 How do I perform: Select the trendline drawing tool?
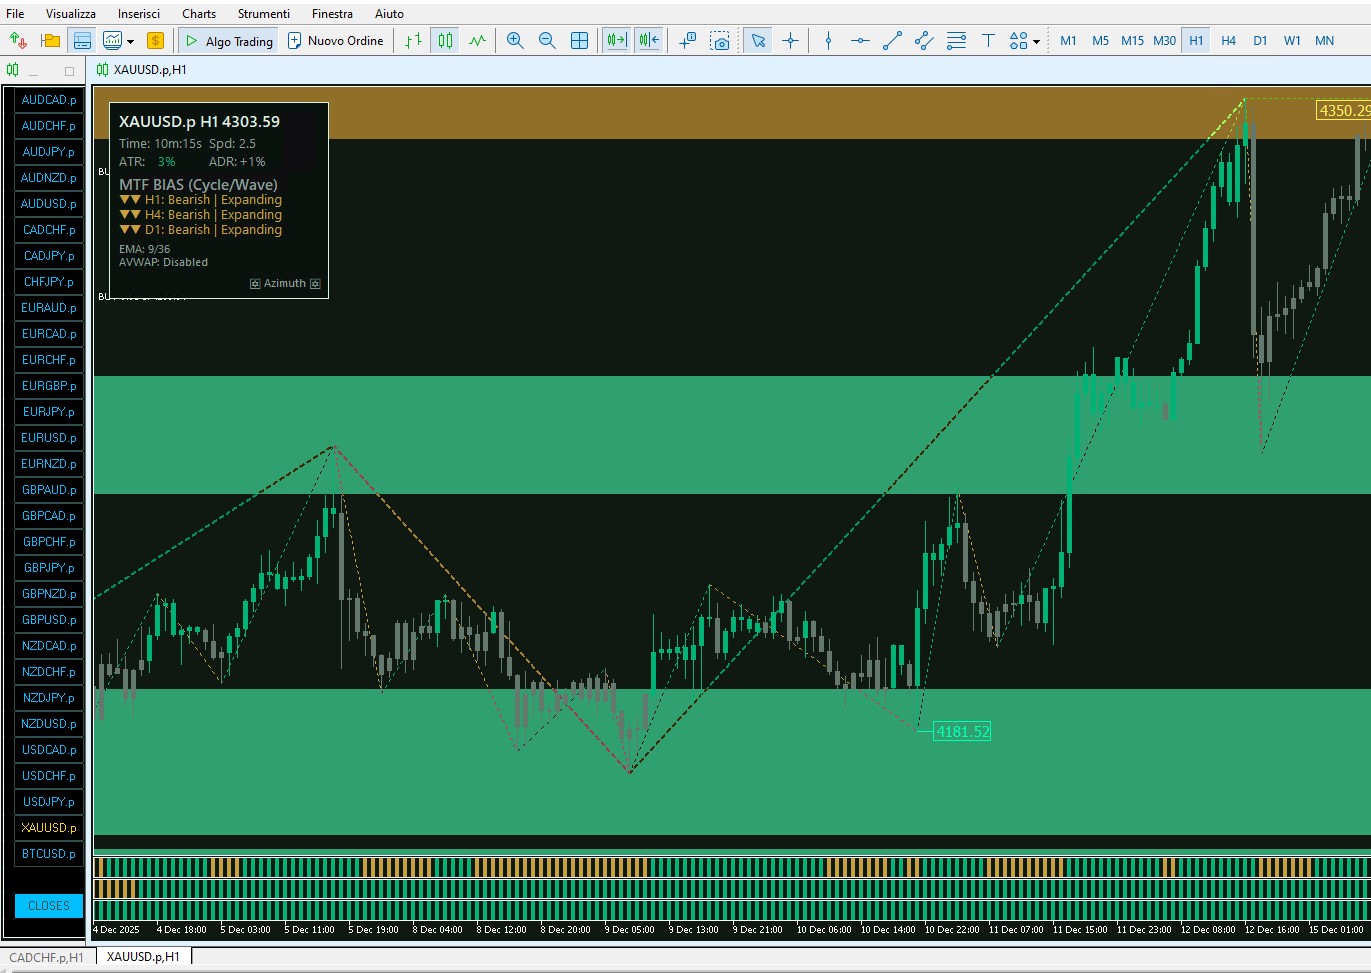coord(892,41)
